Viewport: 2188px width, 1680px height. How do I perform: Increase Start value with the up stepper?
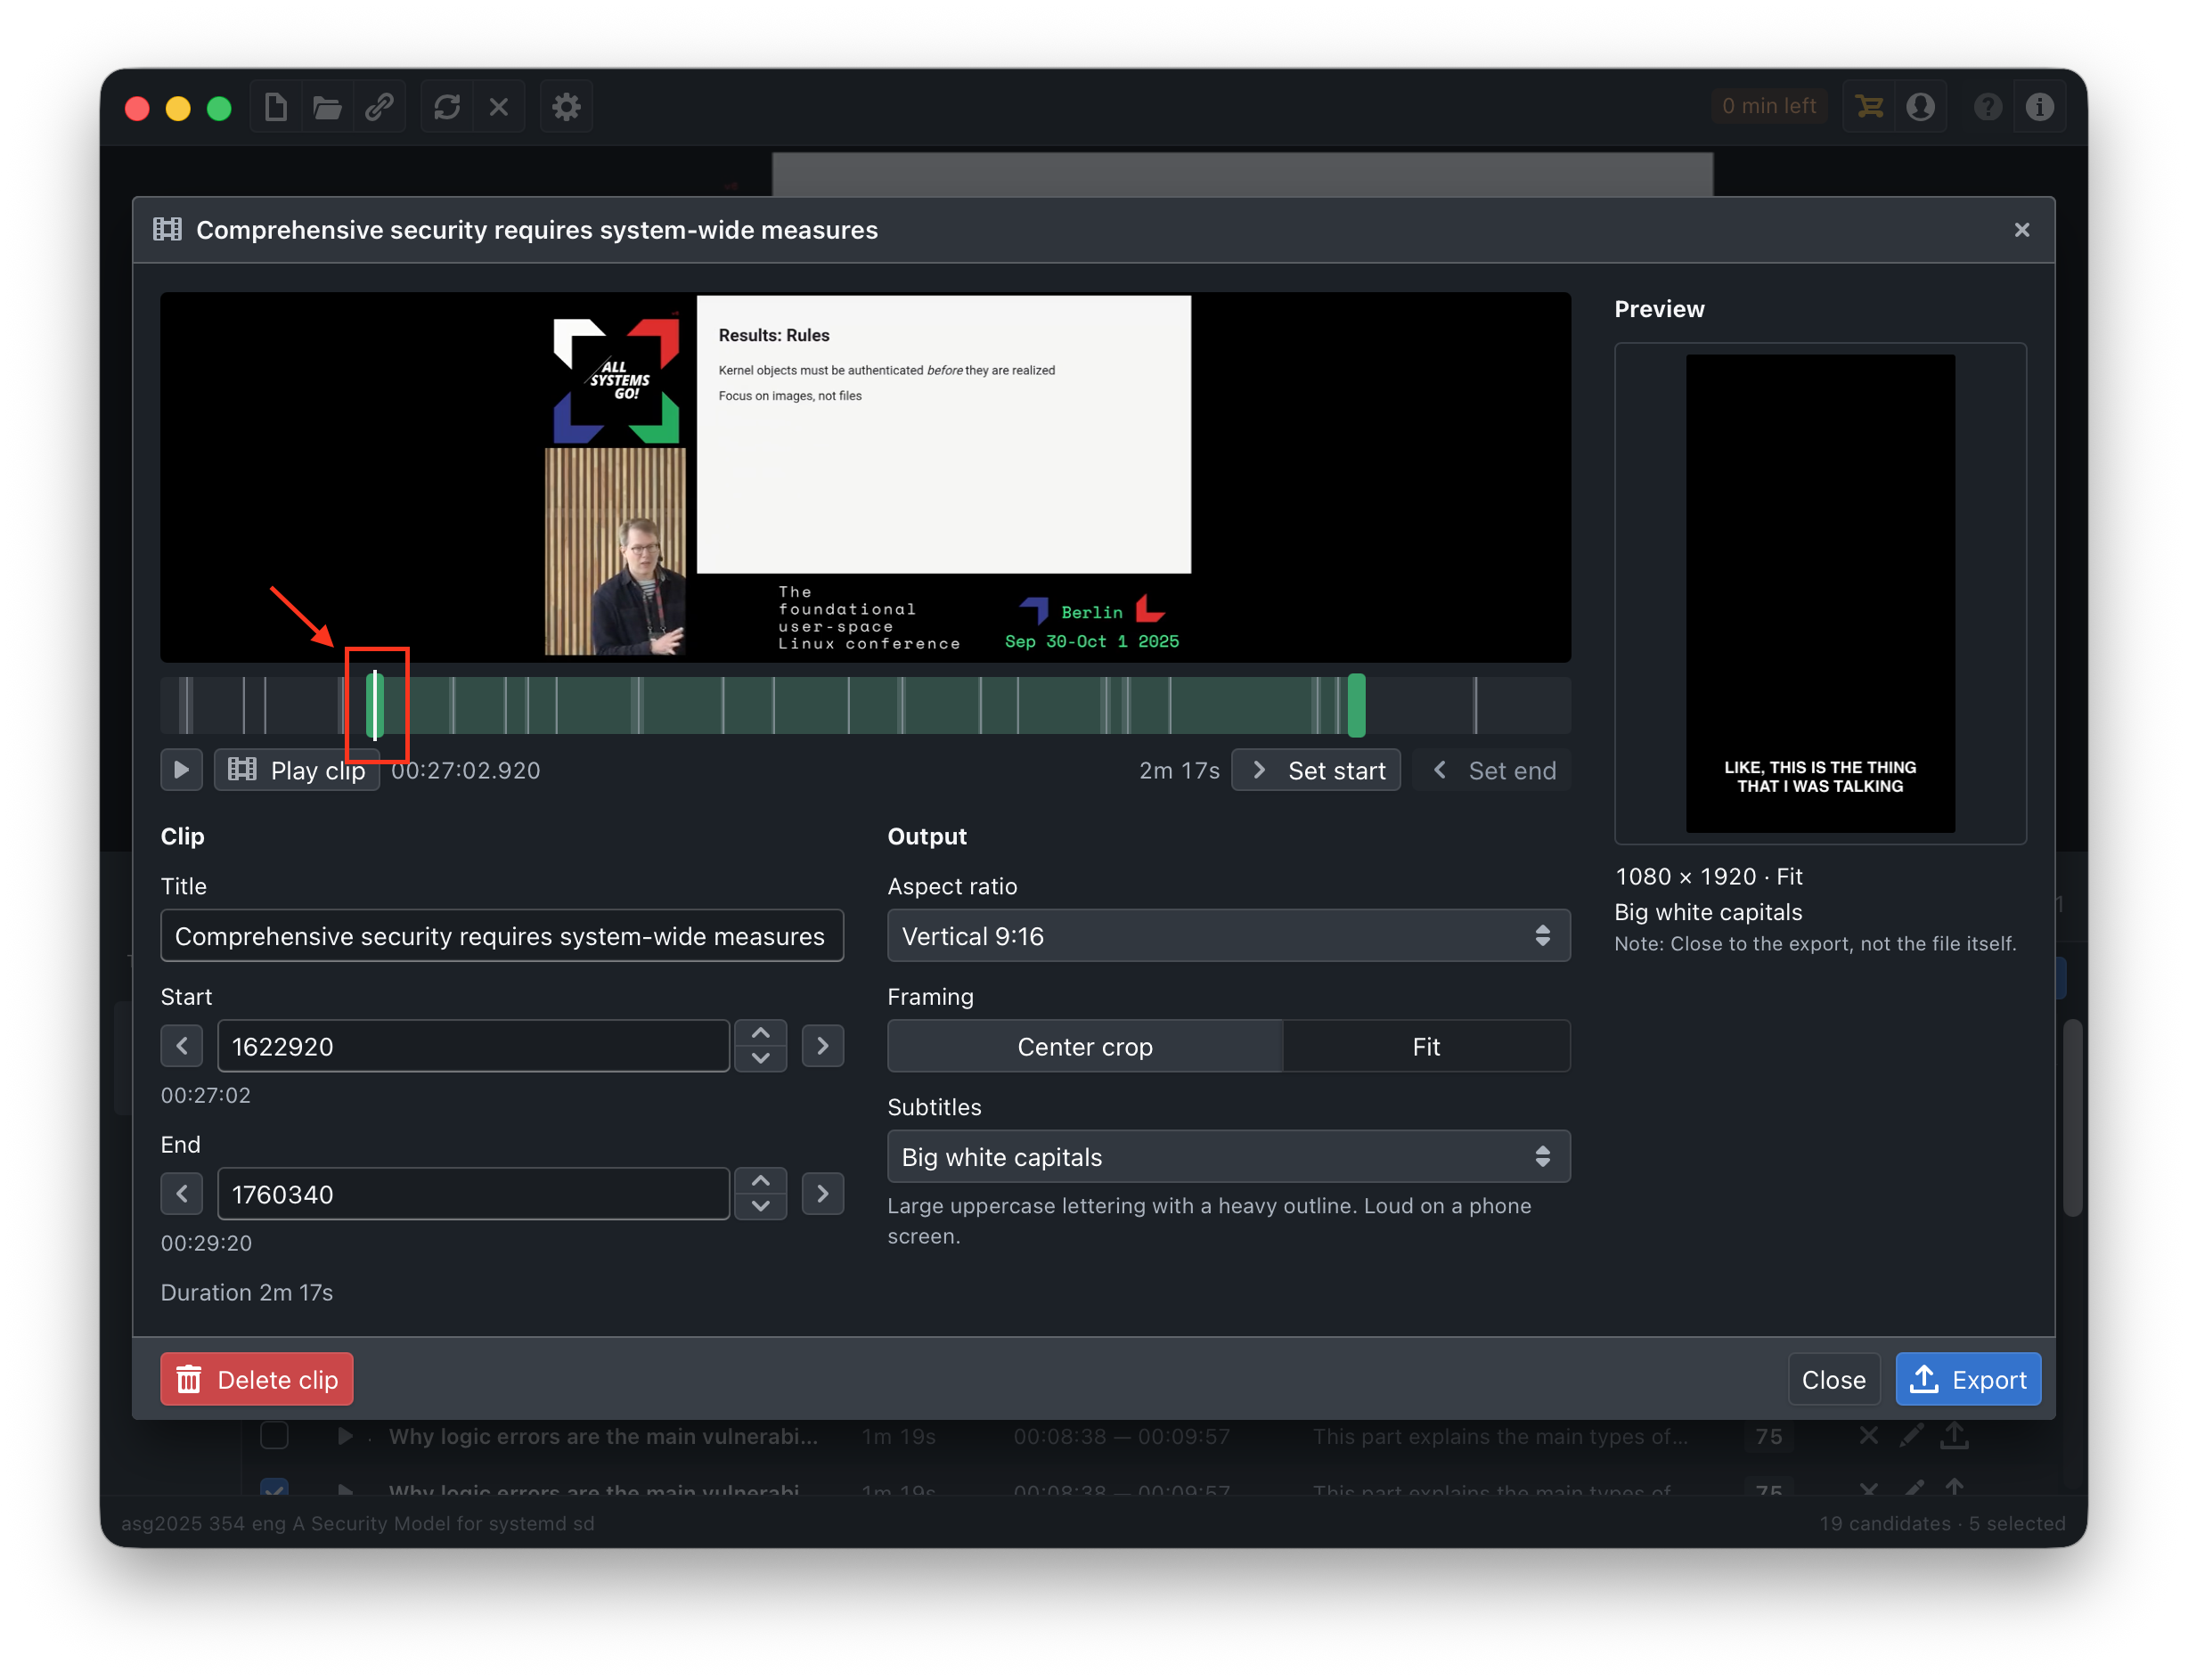pyautogui.click(x=760, y=1033)
